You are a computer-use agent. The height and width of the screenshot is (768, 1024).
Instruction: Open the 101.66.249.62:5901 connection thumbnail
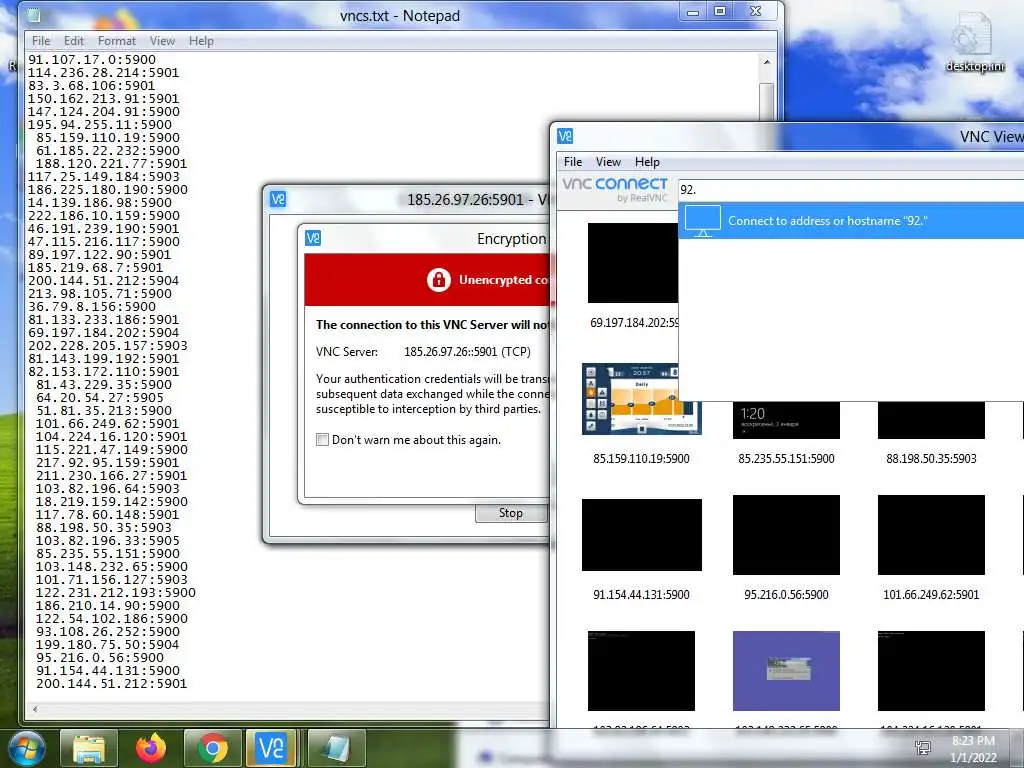[x=931, y=535]
